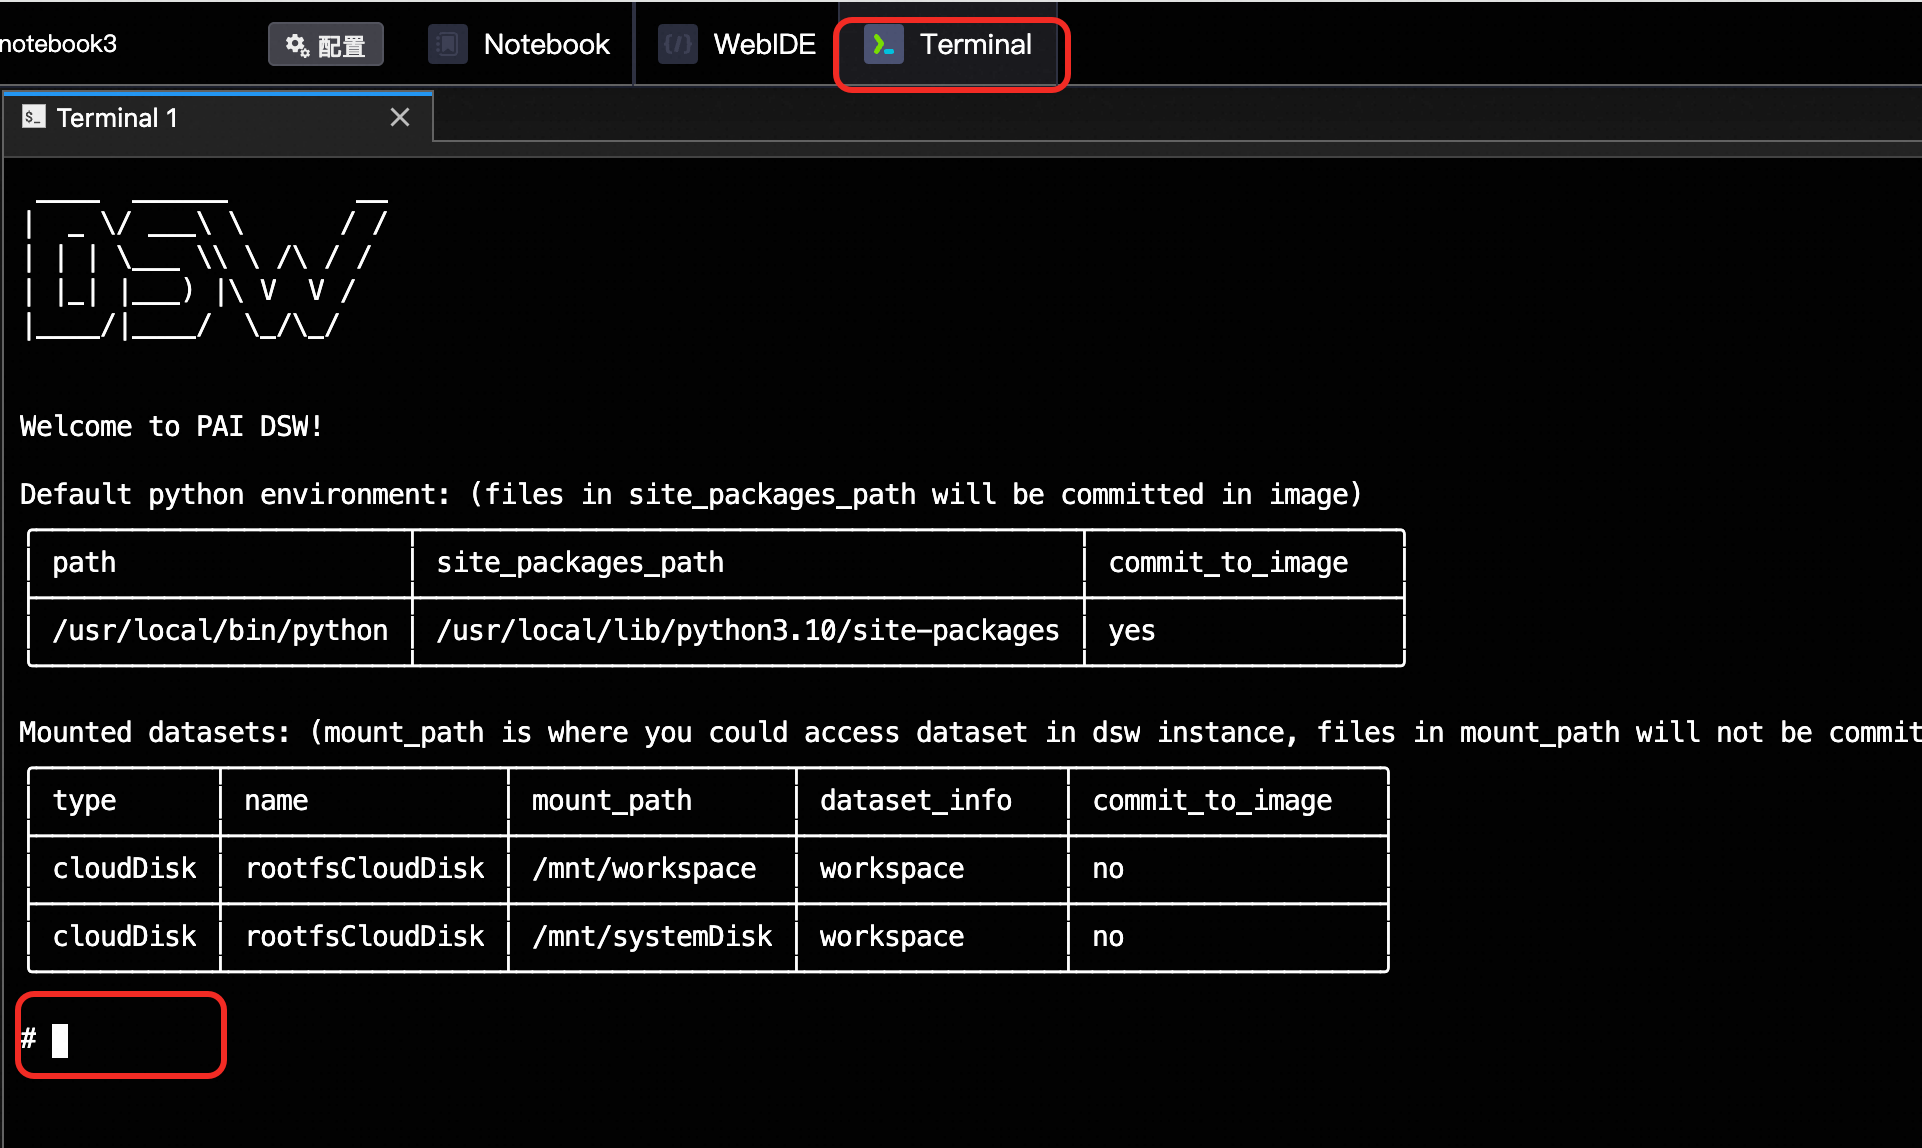
Task: Click /usr/local/bin/python path text
Action: click(x=220, y=630)
